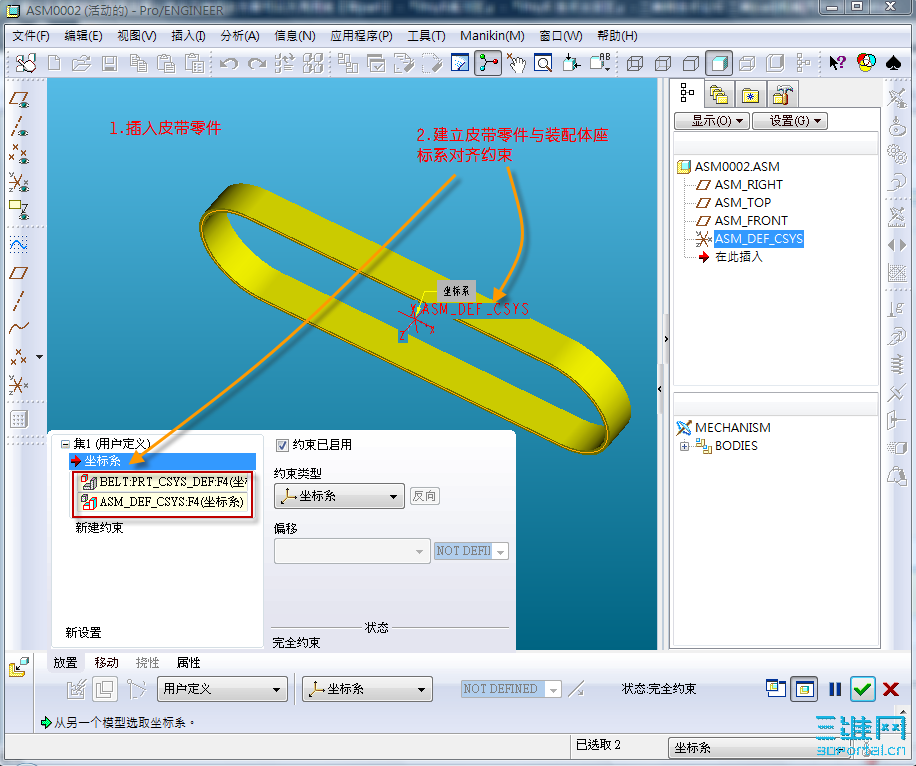Select the datum plane tool in left toolbar
This screenshot has height=766, width=916.
pyautogui.click(x=19, y=272)
